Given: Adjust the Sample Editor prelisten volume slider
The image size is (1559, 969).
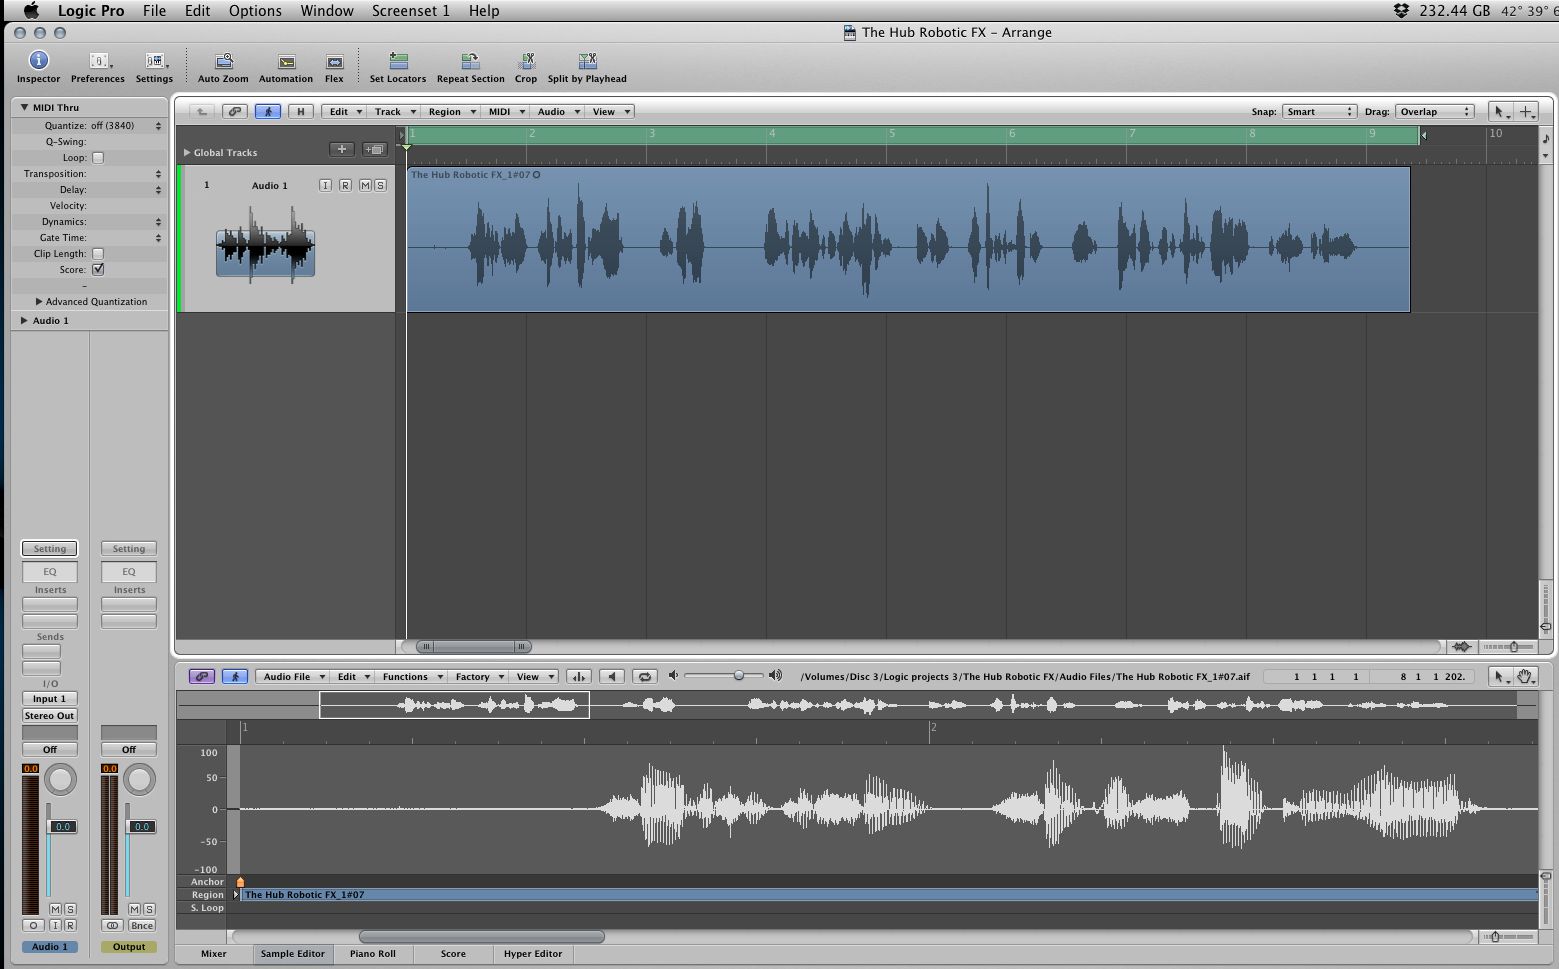Looking at the screenshot, I should tap(739, 676).
